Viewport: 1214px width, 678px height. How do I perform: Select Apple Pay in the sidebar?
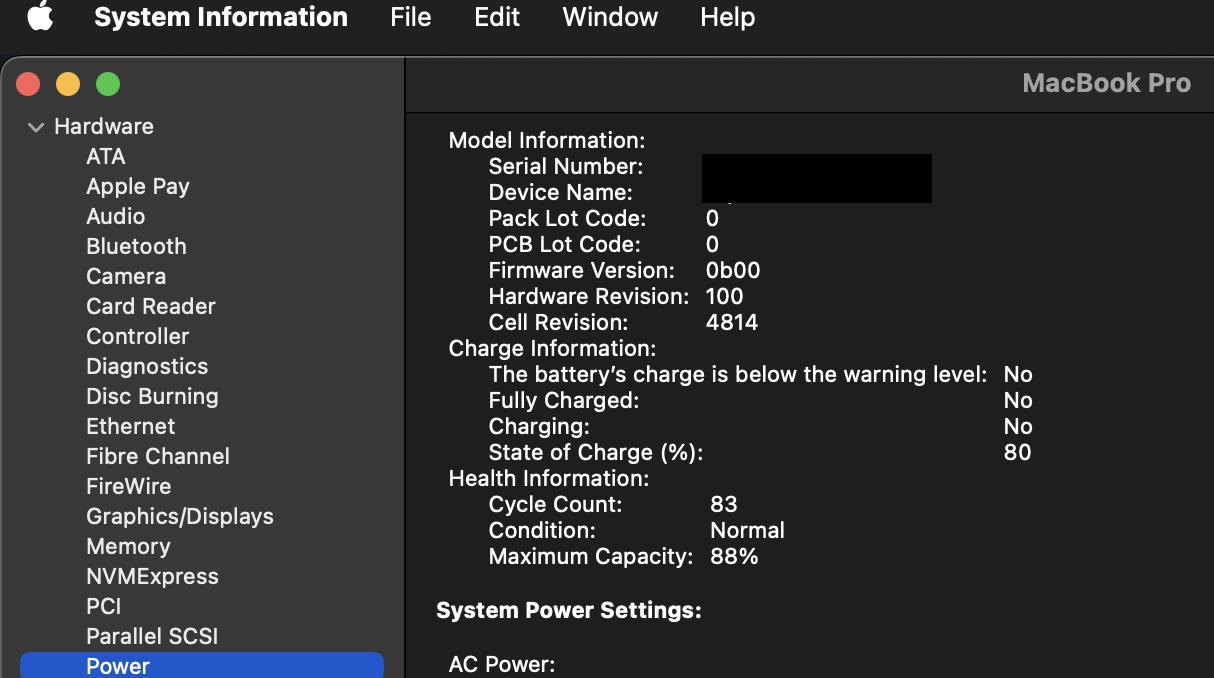coord(138,187)
